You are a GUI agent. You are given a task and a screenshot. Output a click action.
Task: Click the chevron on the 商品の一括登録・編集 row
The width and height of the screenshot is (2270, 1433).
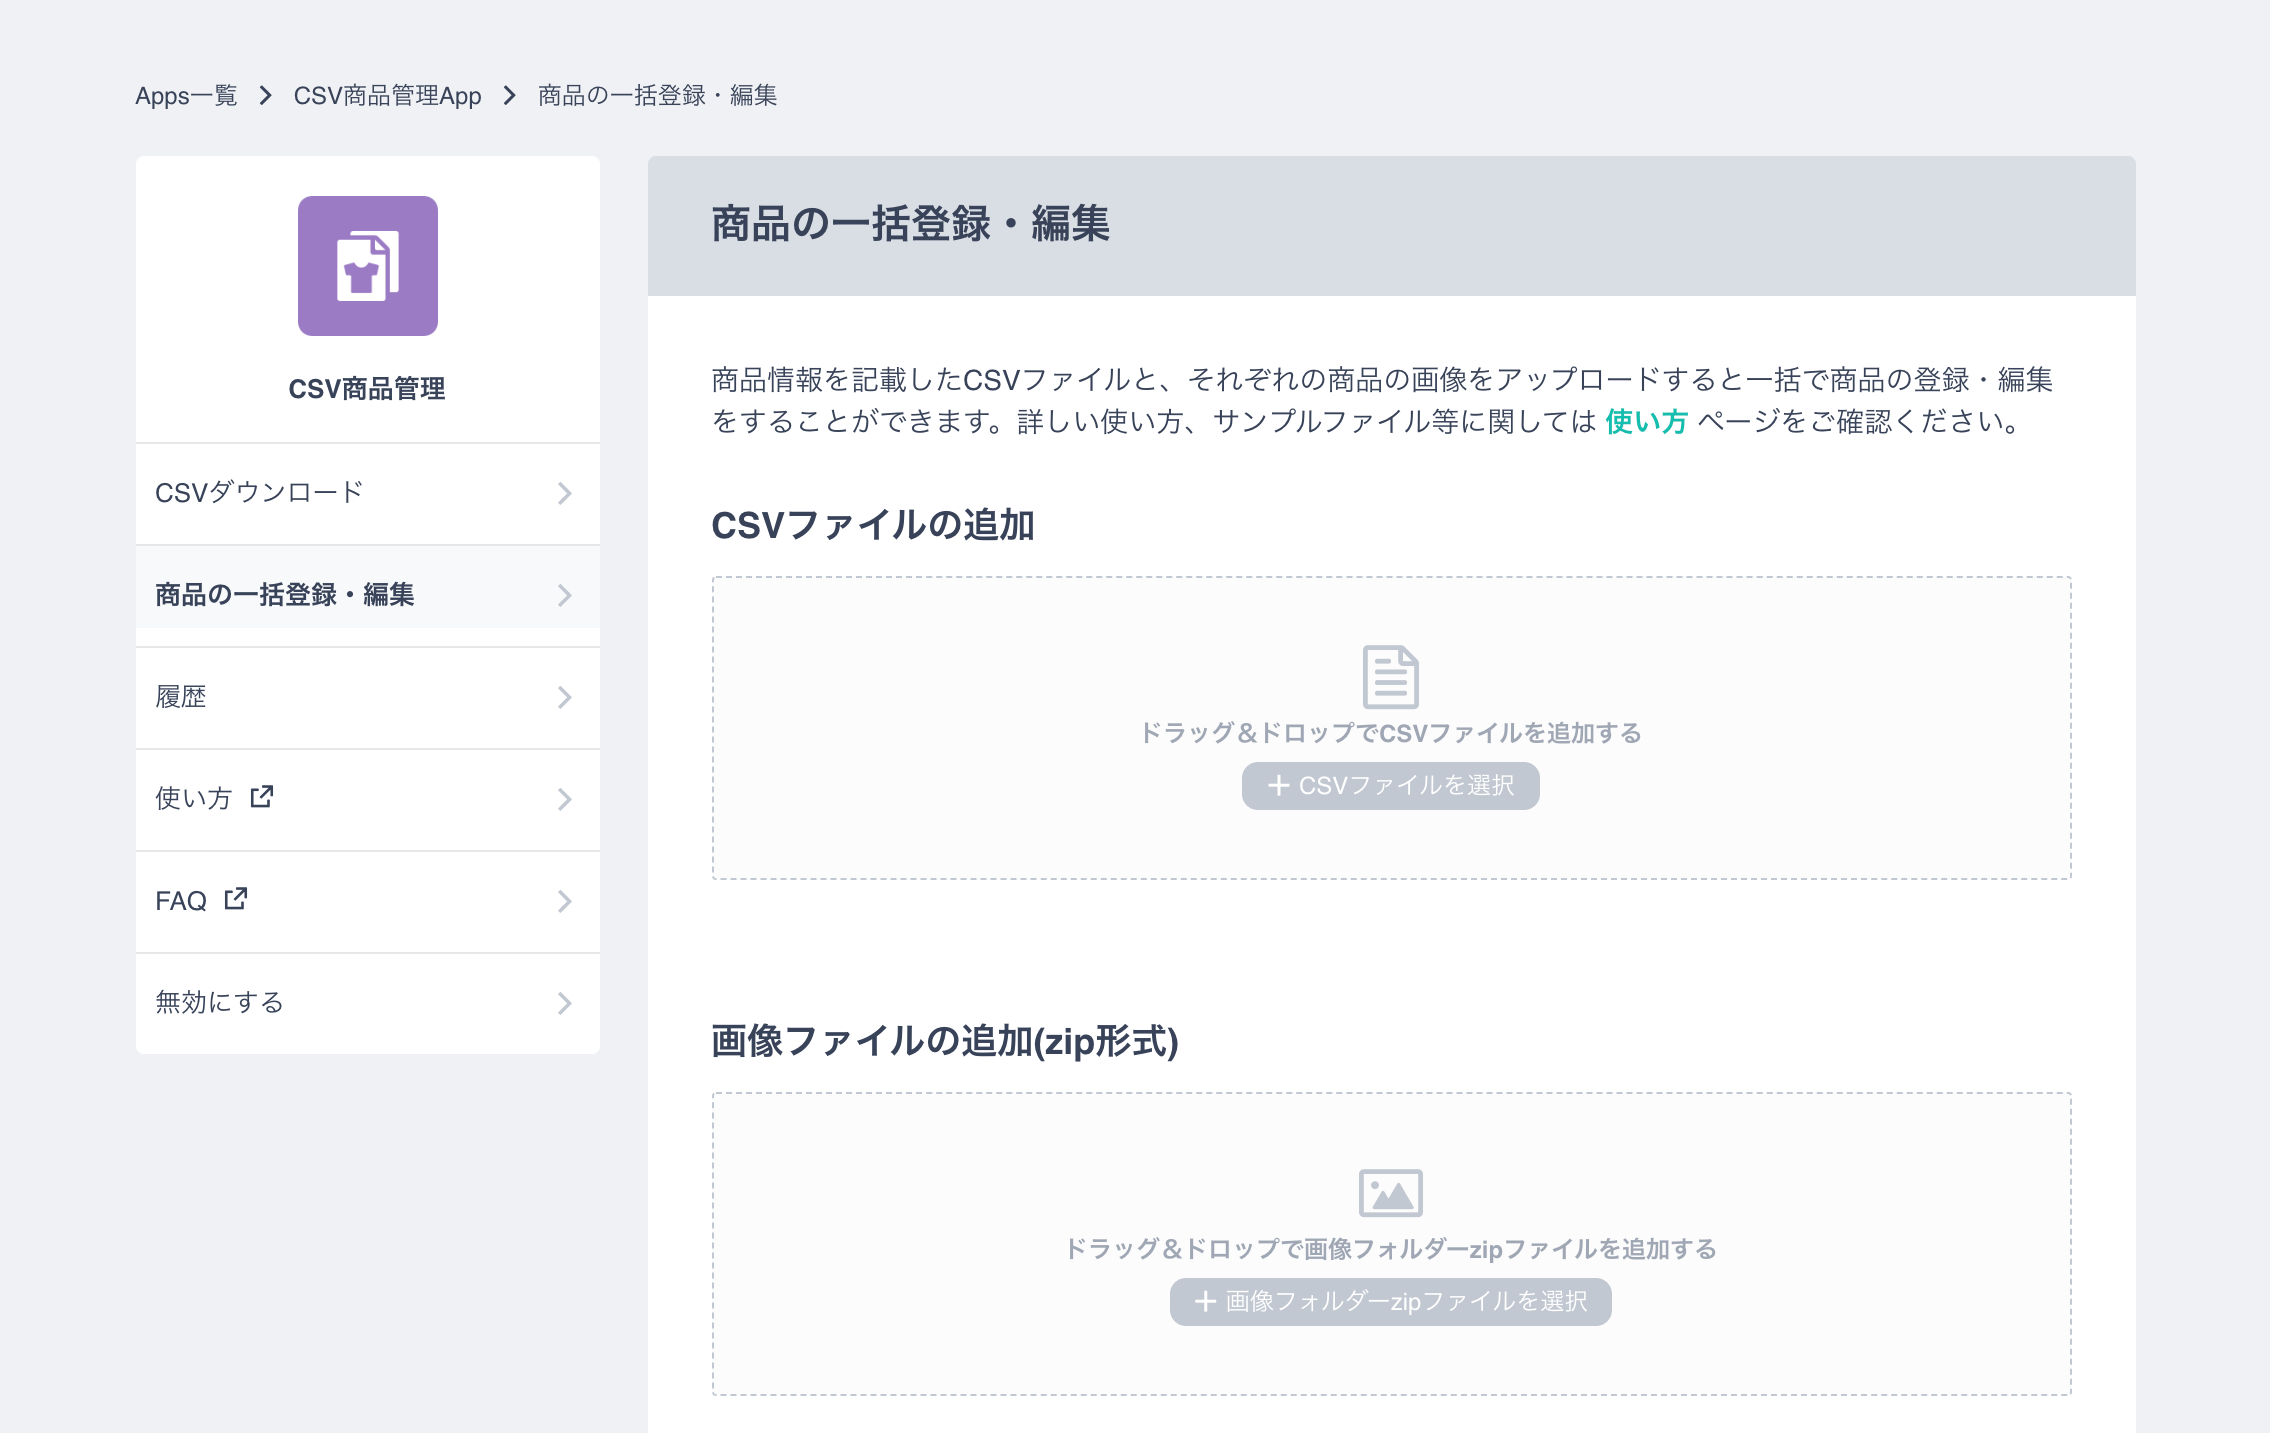[565, 595]
